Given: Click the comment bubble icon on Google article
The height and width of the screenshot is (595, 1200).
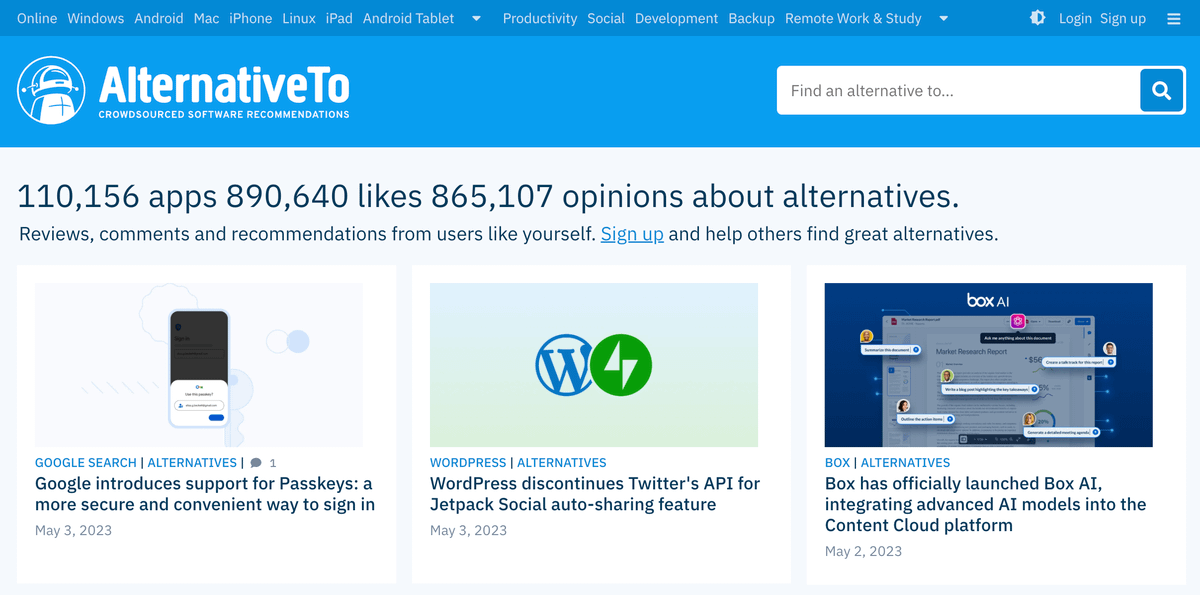Looking at the screenshot, I should coord(256,463).
